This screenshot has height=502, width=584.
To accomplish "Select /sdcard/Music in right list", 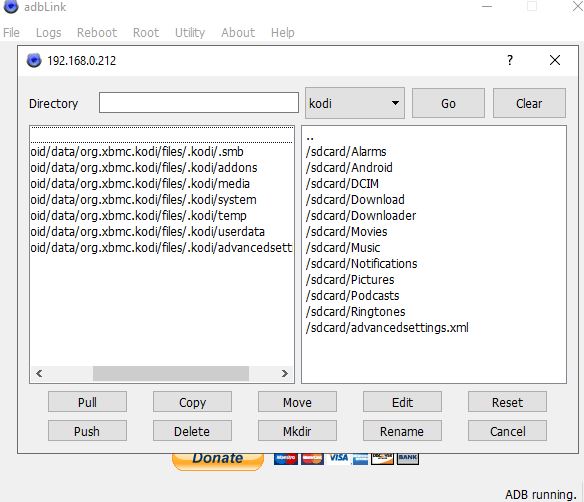I will [x=434, y=248].
